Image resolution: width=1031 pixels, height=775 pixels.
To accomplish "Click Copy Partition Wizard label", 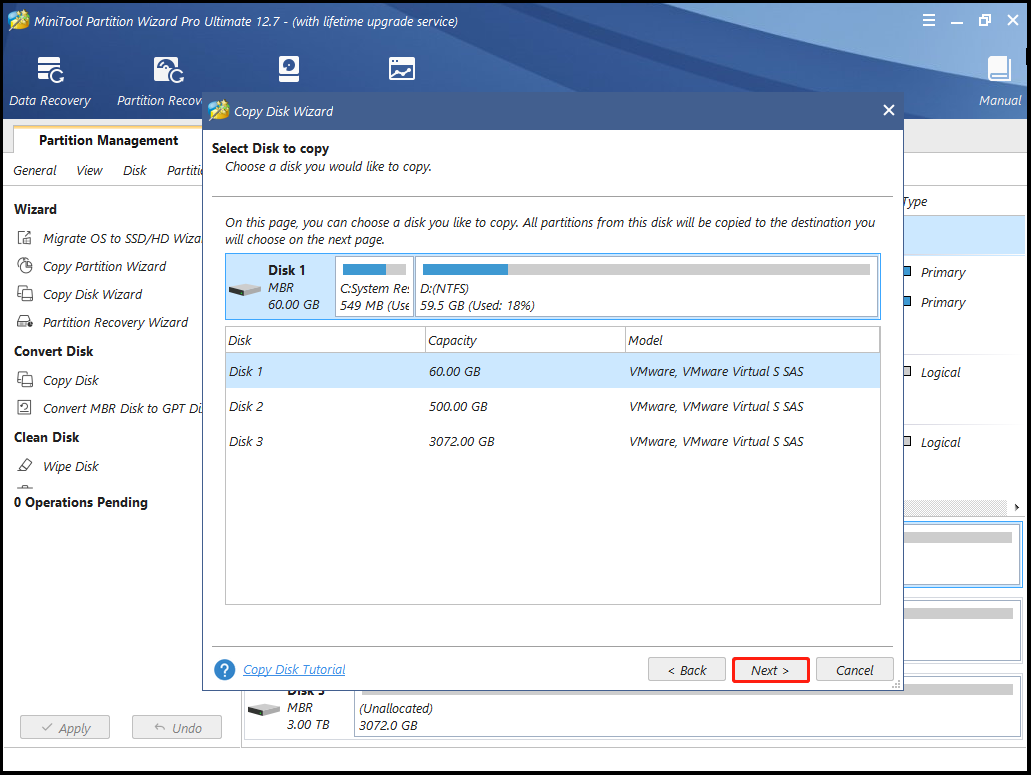I will click(105, 266).
